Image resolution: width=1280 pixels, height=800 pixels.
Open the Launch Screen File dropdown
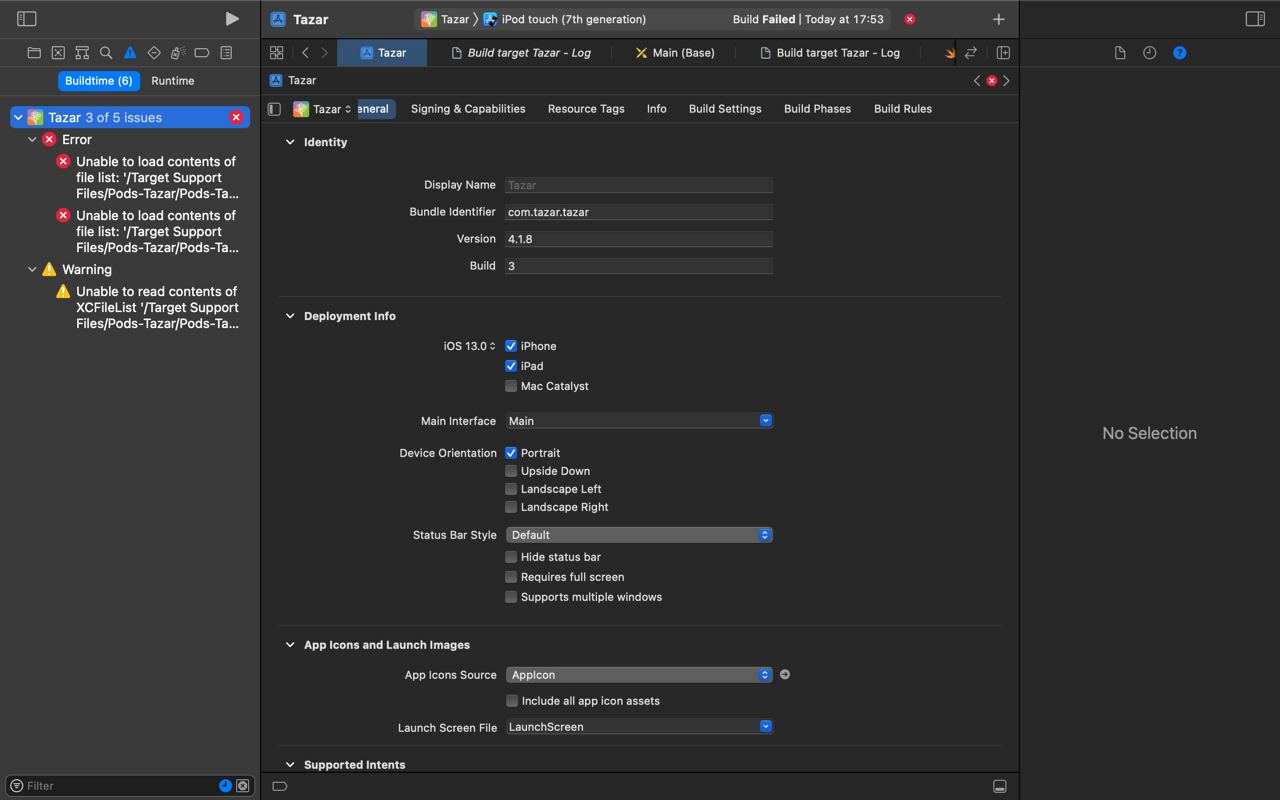click(x=639, y=727)
